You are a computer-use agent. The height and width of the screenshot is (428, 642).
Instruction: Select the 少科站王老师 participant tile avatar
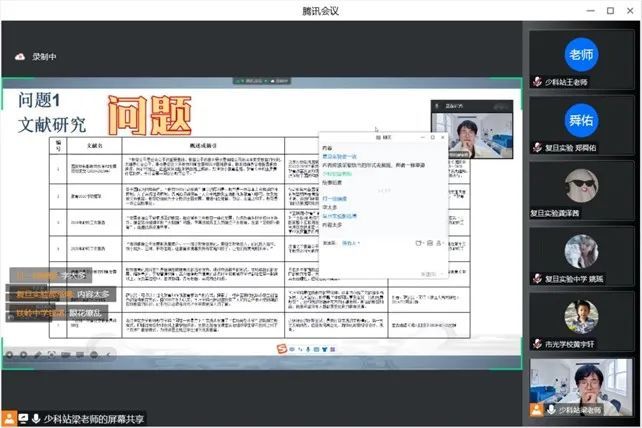point(581,54)
